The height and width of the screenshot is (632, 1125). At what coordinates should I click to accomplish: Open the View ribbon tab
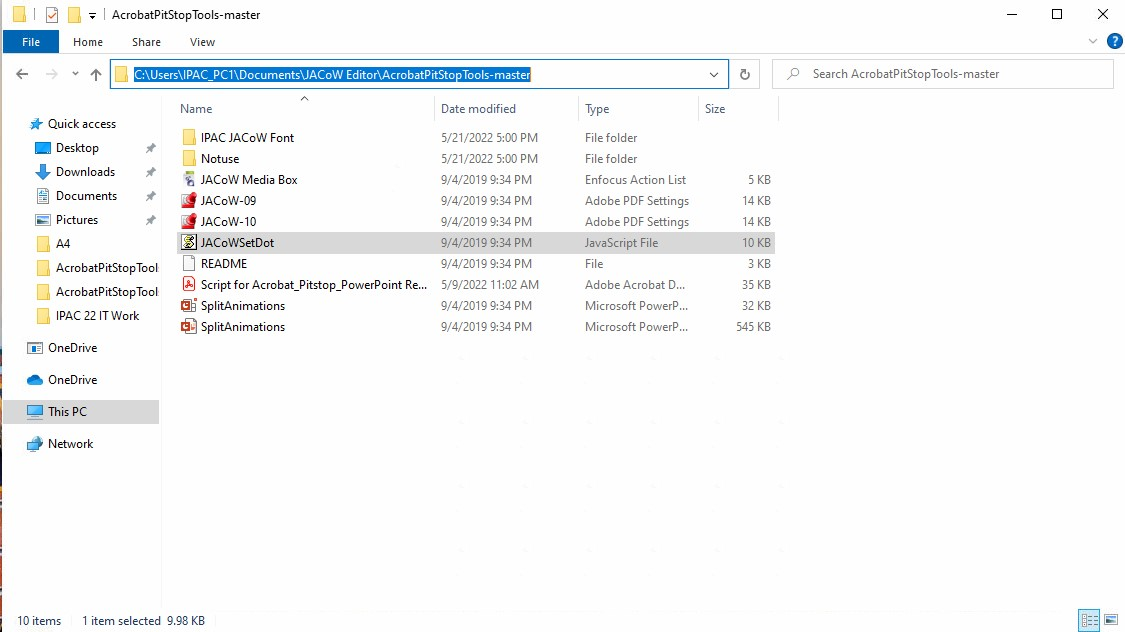point(202,42)
